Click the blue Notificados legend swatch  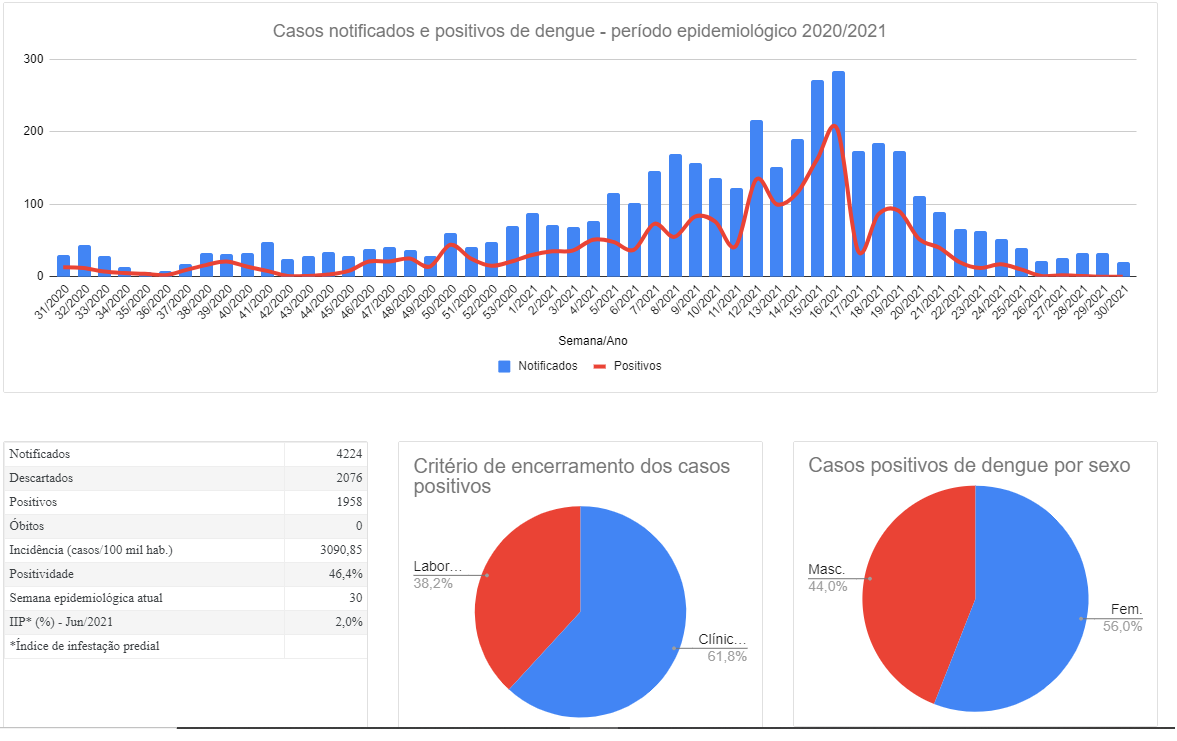(505, 366)
